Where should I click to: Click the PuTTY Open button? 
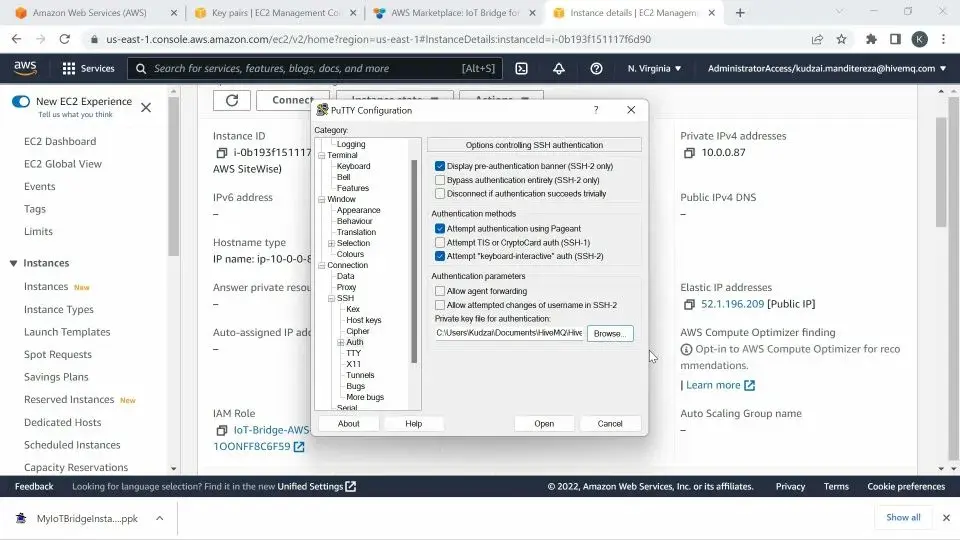tap(544, 424)
